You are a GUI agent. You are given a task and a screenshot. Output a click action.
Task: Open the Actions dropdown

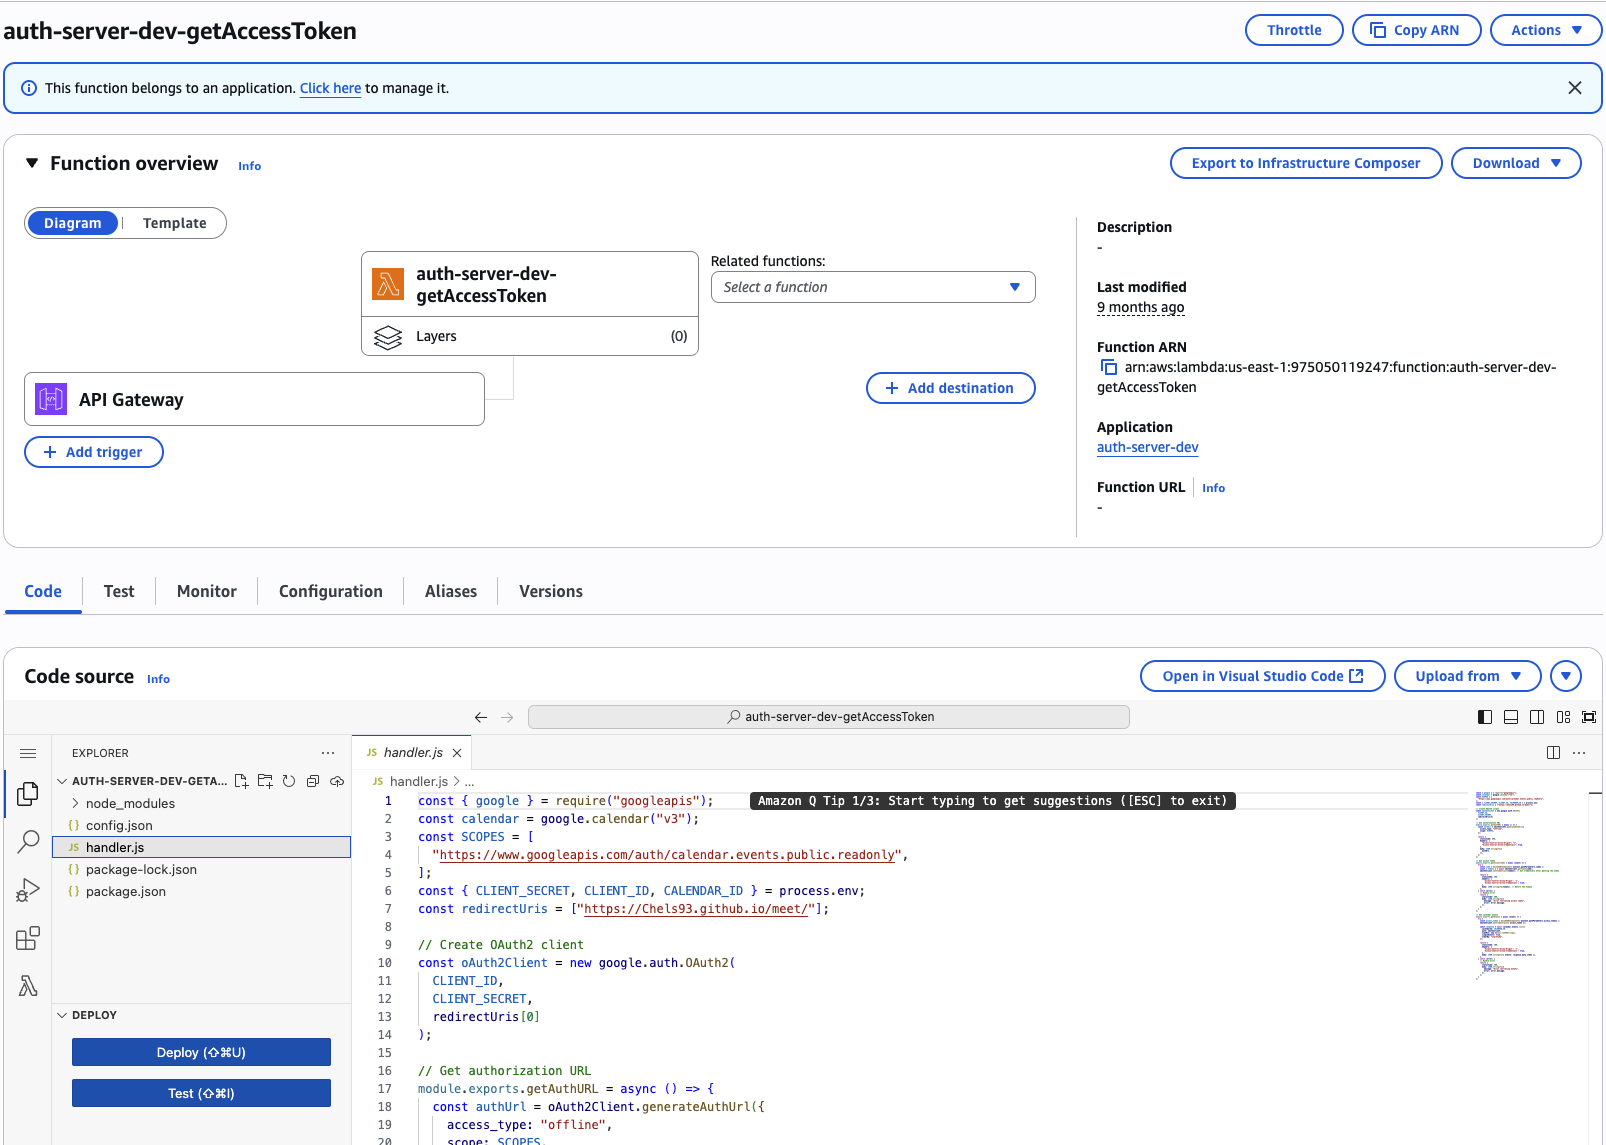(1545, 30)
